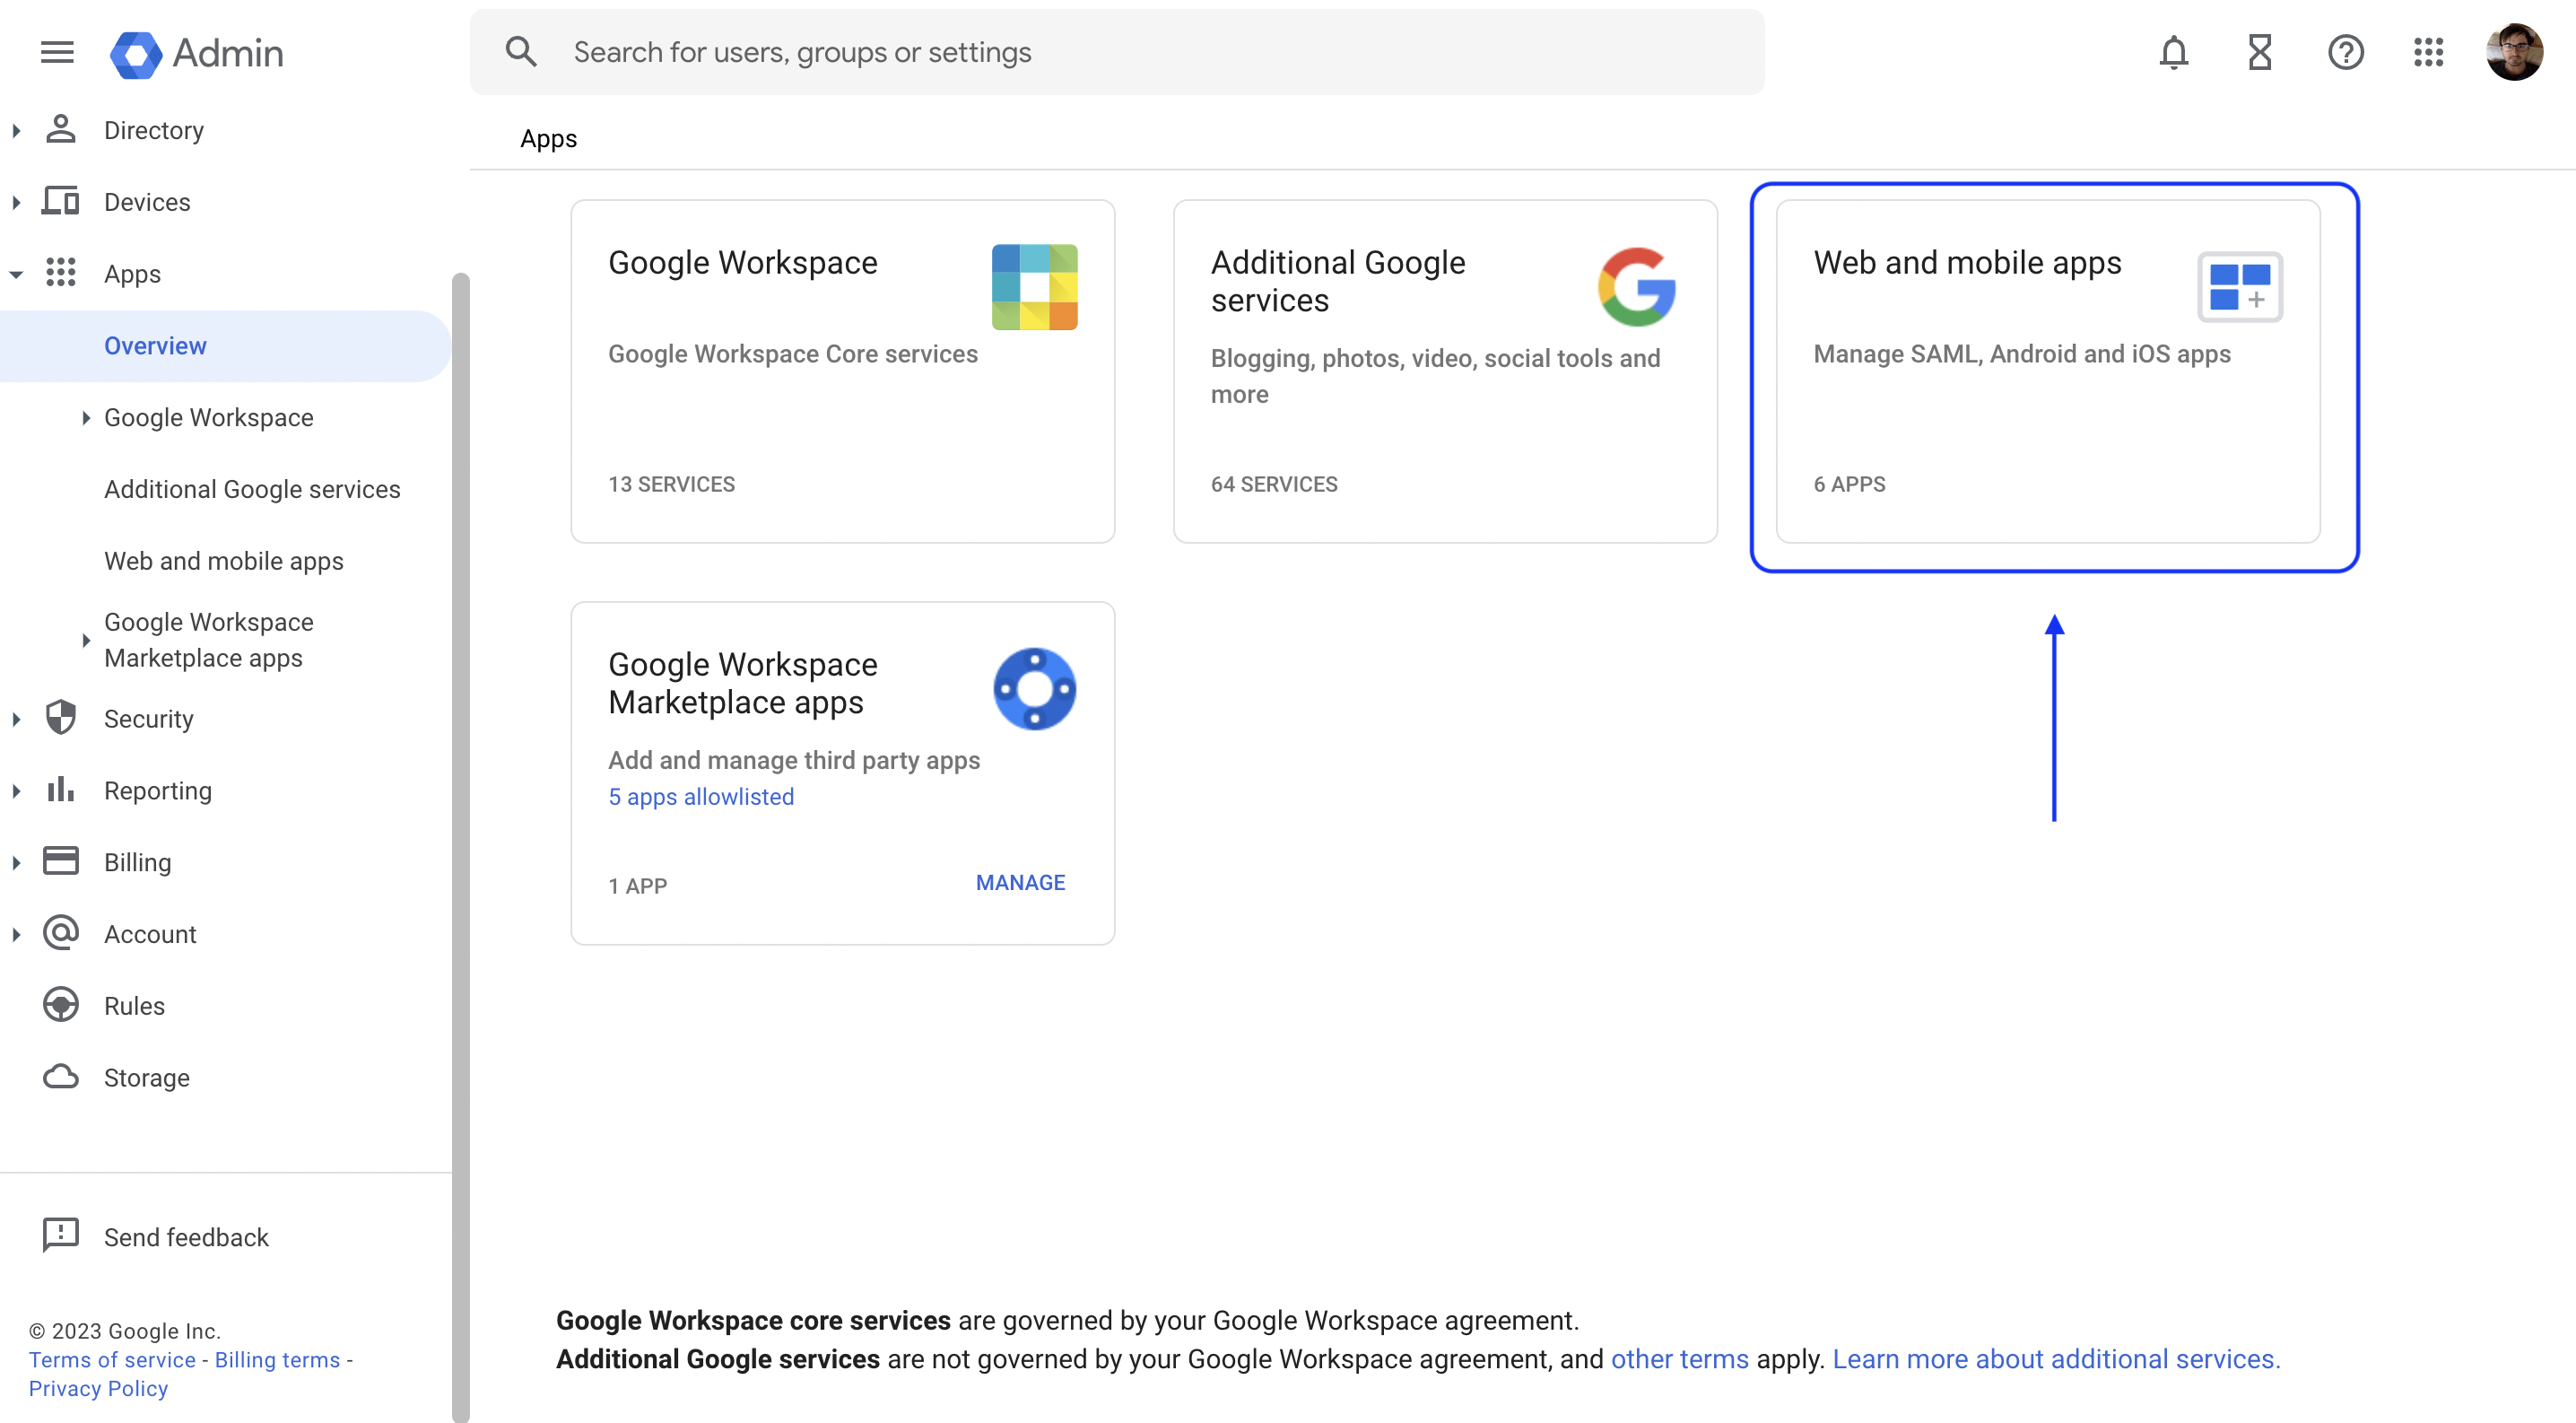Click the Google Admin logo
The image size is (2576, 1423).
(x=197, y=53)
